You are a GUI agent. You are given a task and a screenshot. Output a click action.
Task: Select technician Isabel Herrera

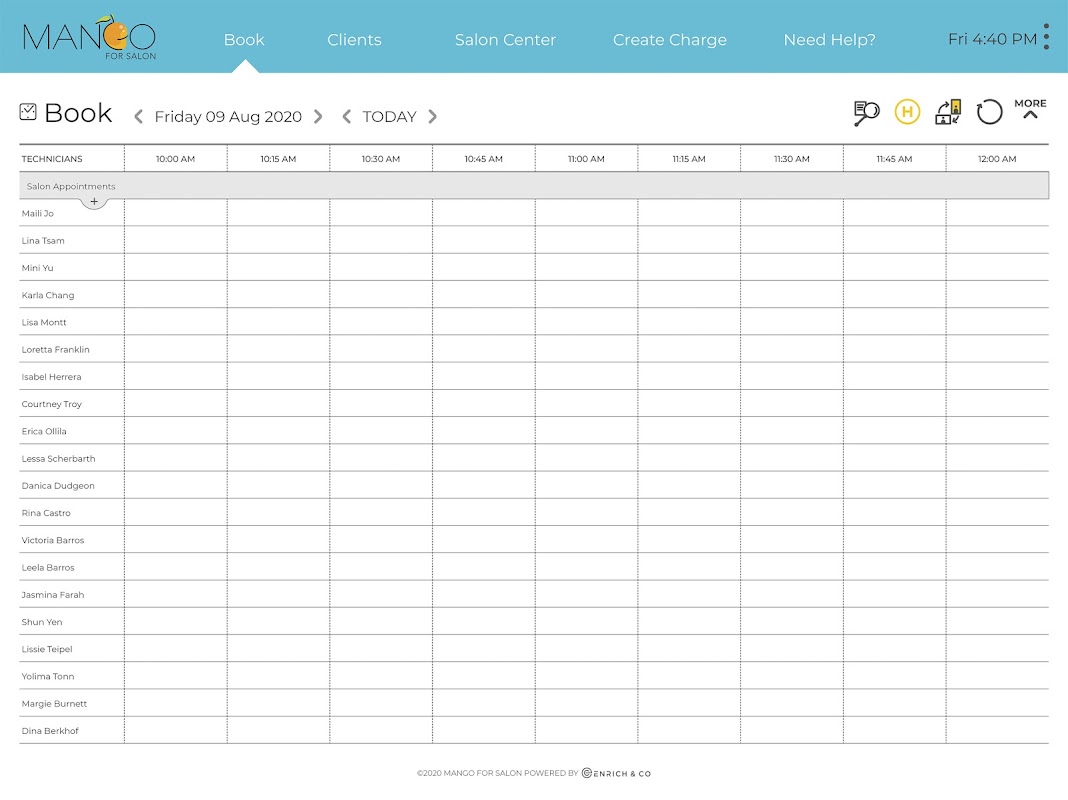(x=51, y=377)
